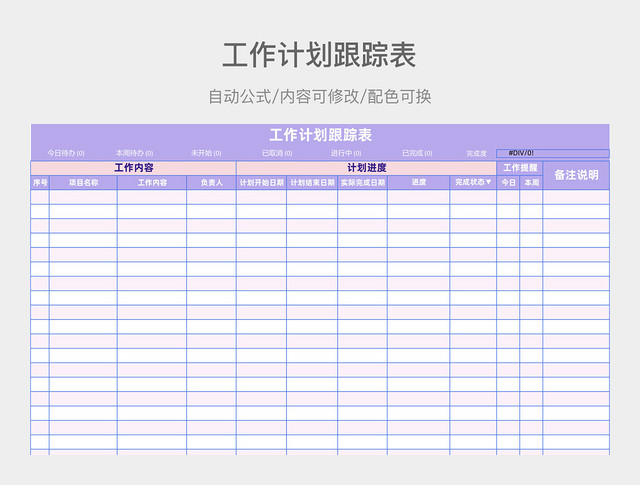Click the 计划开始日期 column header

(262, 182)
